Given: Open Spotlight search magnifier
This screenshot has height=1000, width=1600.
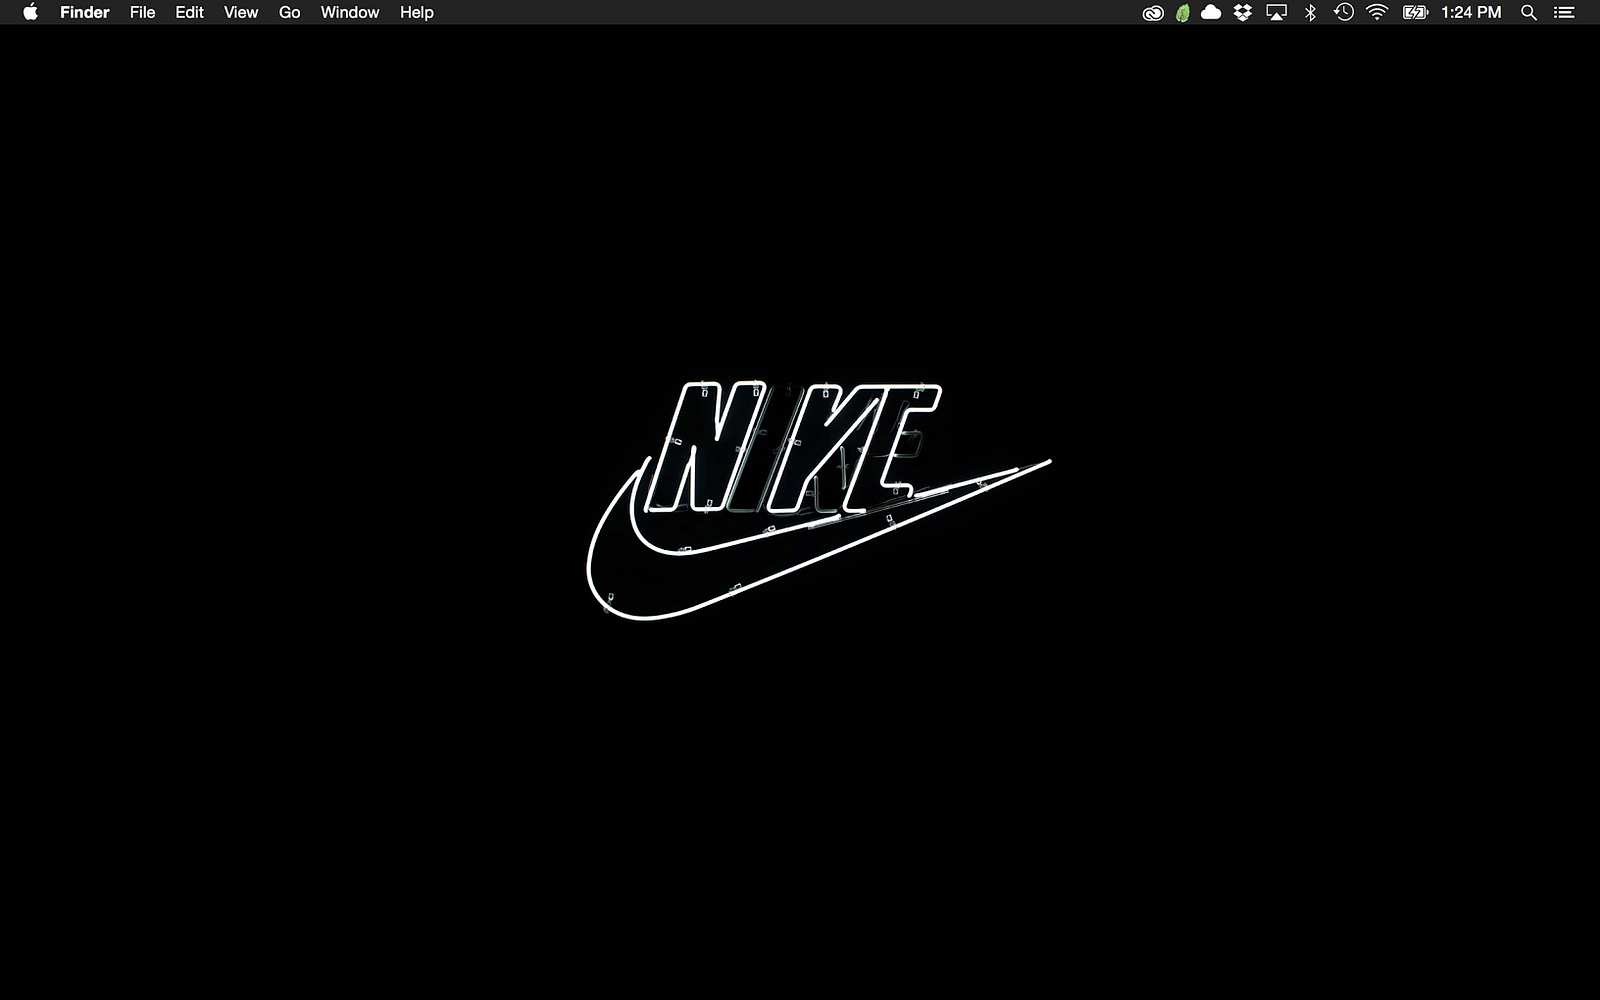Looking at the screenshot, I should tap(1529, 12).
